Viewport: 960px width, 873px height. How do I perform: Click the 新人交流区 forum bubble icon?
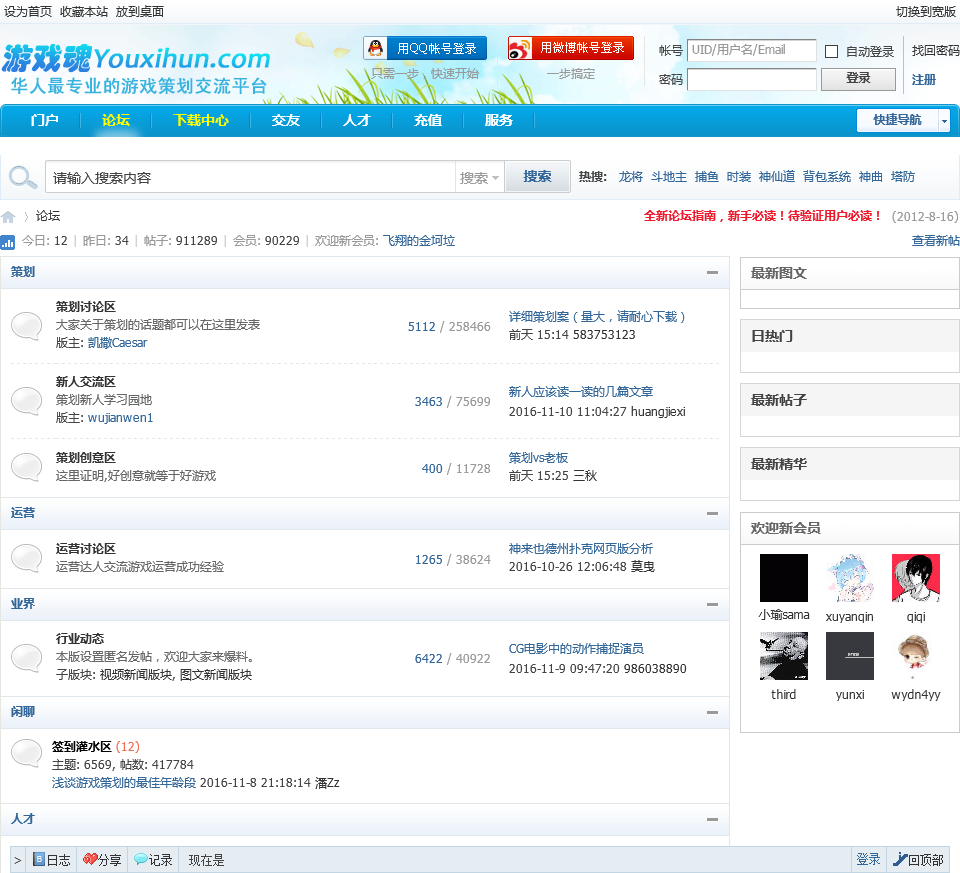pos(27,400)
